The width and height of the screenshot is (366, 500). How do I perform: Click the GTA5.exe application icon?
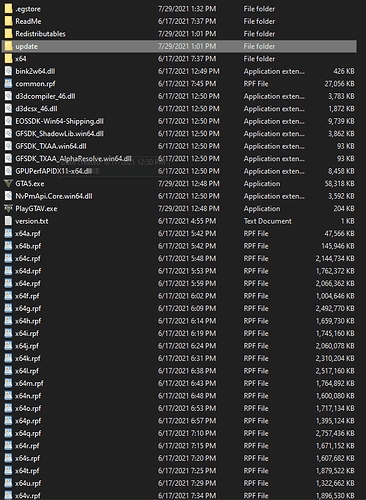(x=8, y=184)
